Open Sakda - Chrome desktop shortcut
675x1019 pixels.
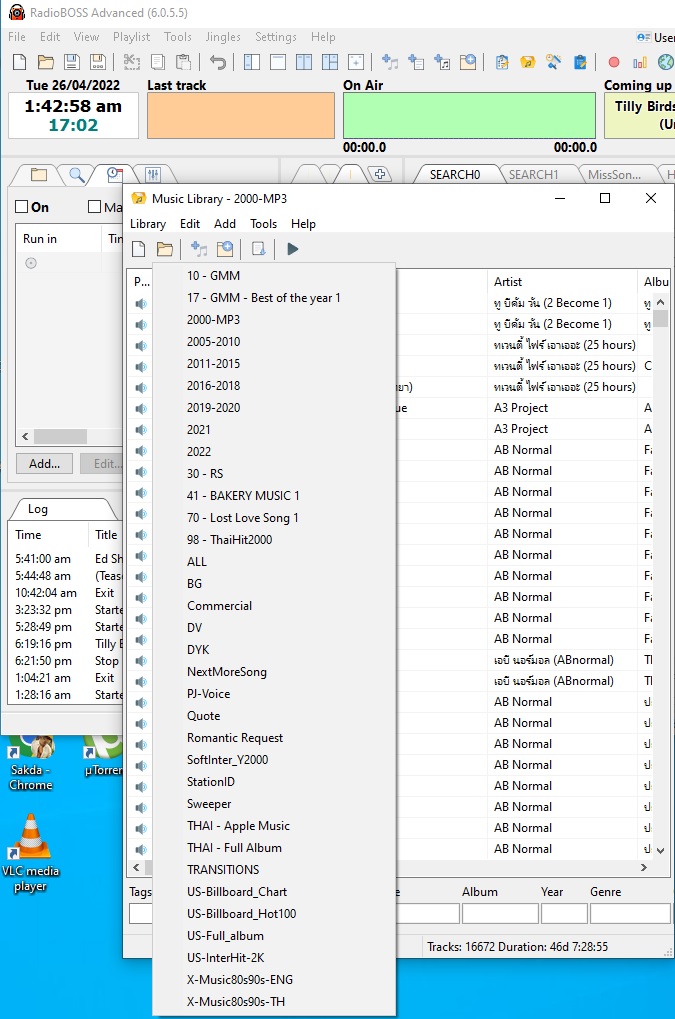30,762
